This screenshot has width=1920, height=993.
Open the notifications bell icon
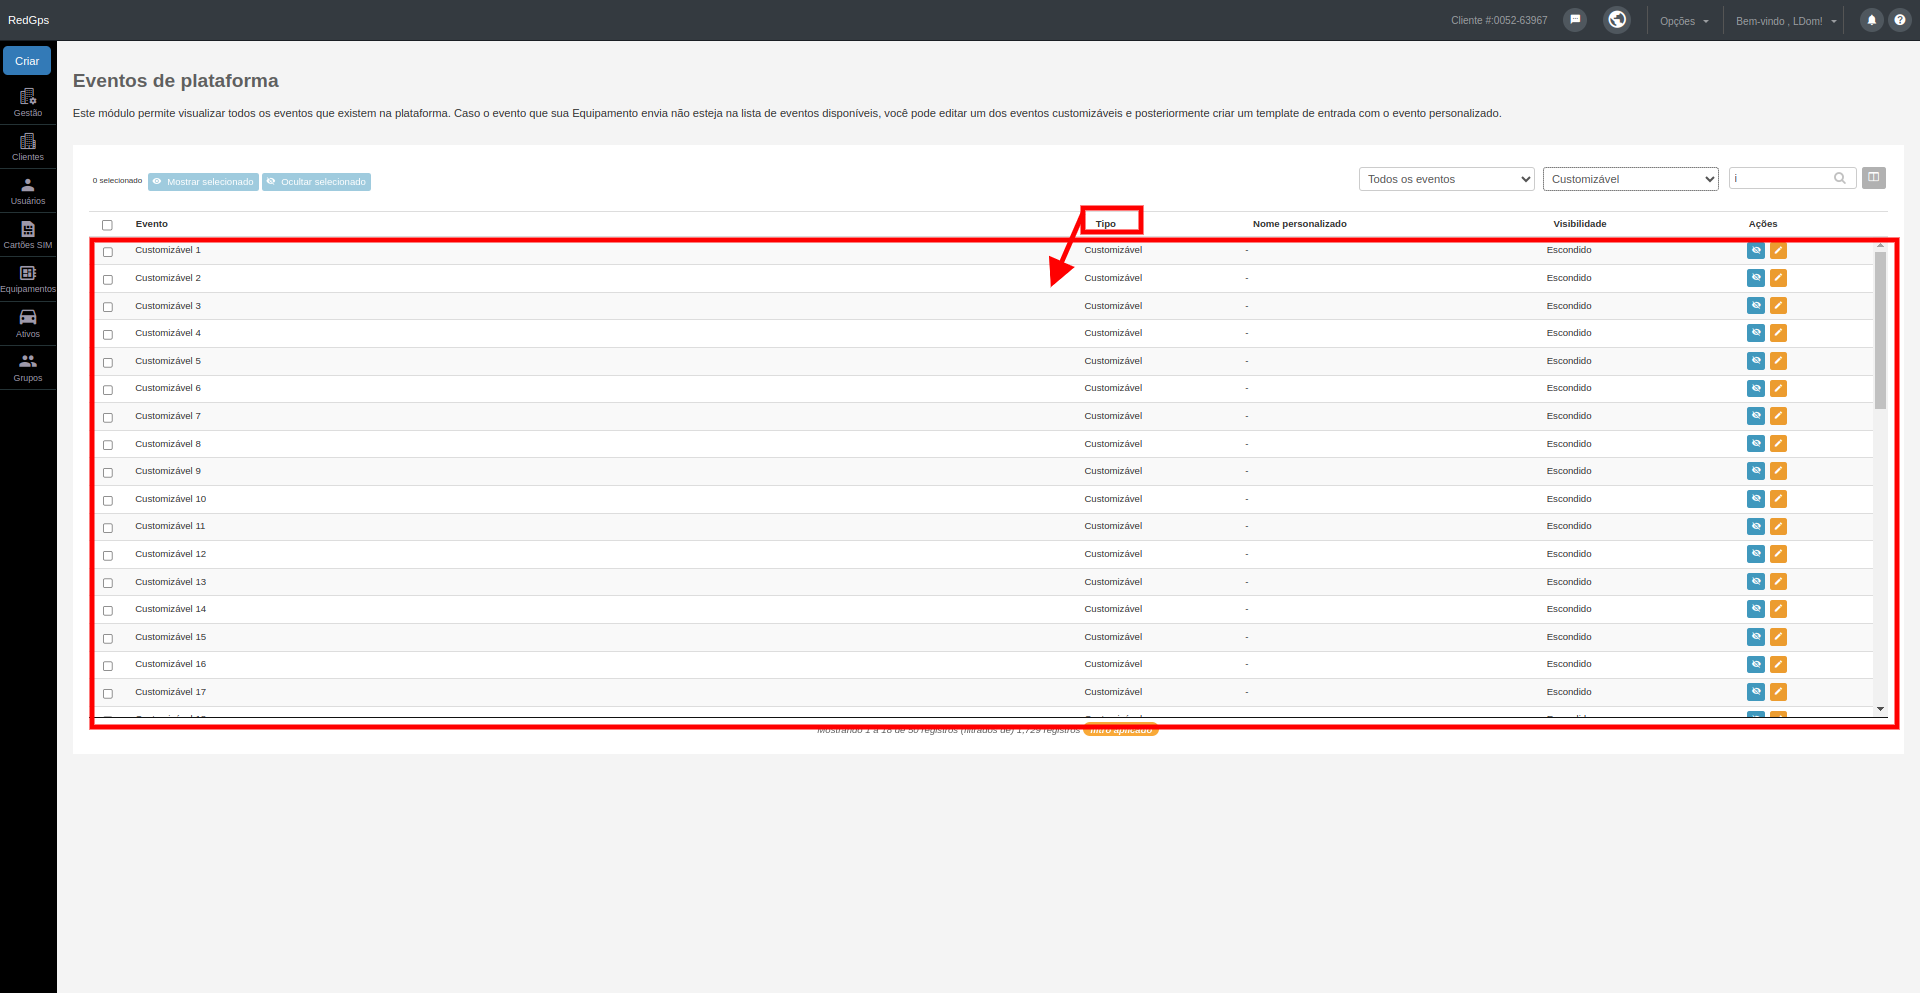1872,20
